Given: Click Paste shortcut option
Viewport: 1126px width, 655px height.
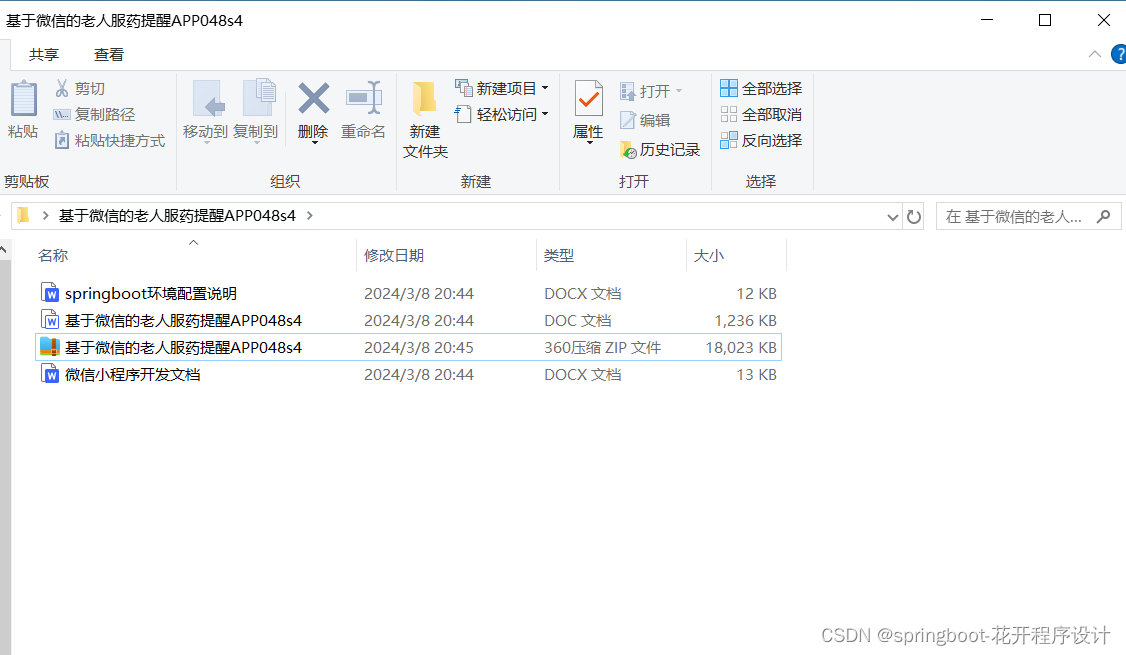Looking at the screenshot, I should pyautogui.click(x=110, y=141).
